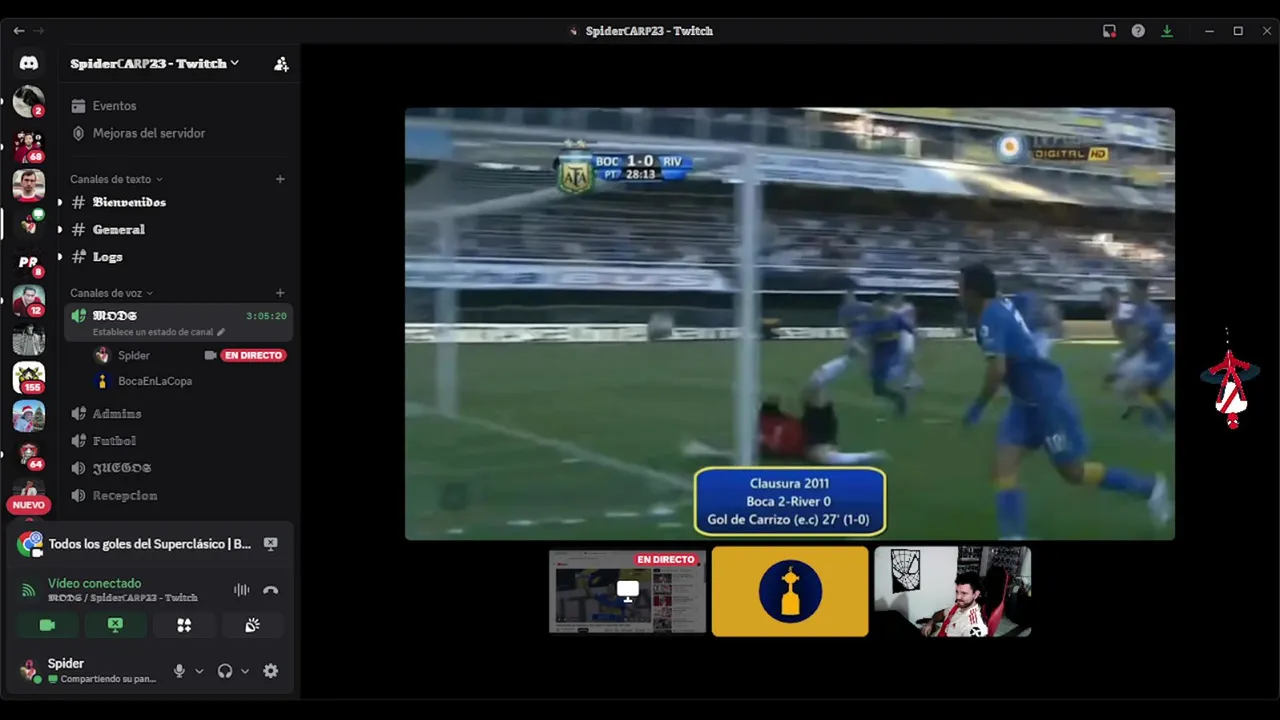Open the inbox icon with red dot
The width and height of the screenshot is (1280, 720).
click(x=1109, y=31)
